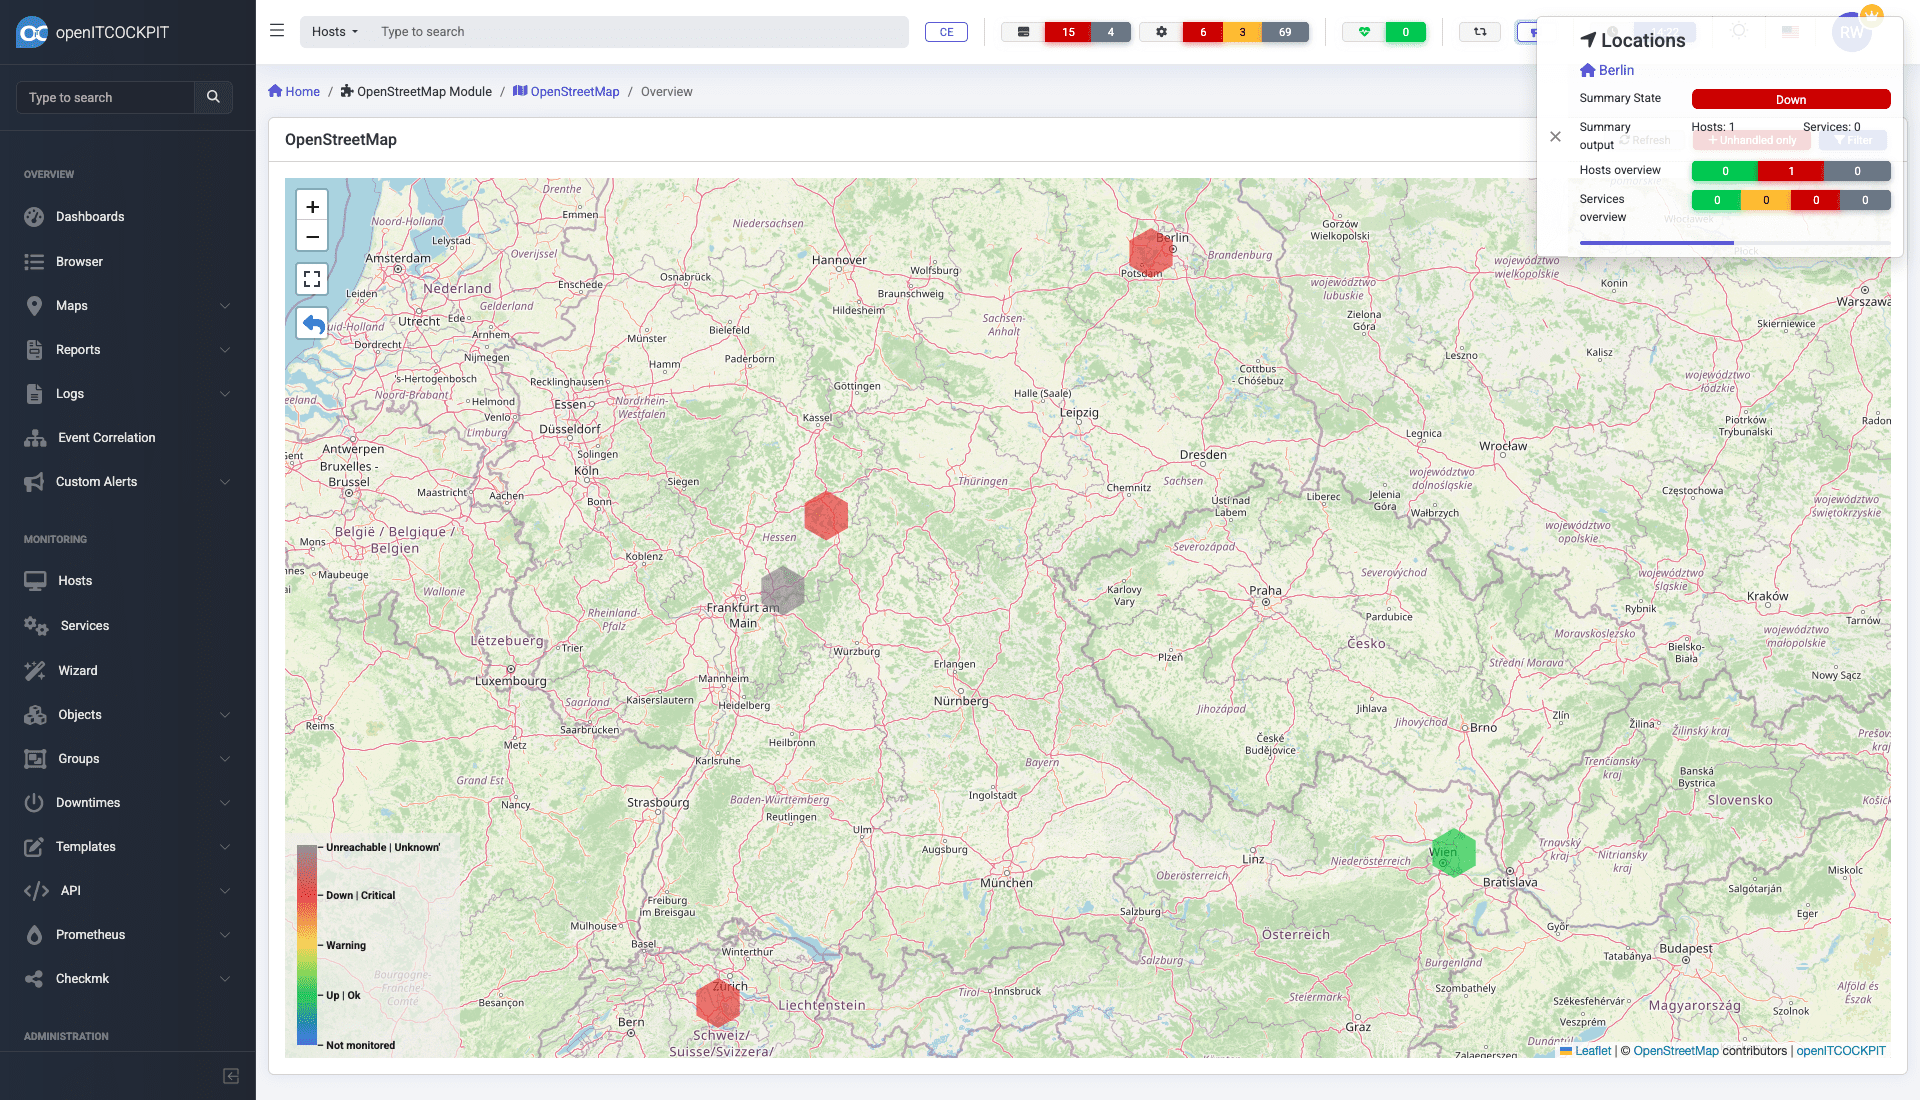Click the blue back arrow map control
Screen dimensions: 1920x1100
(x=312, y=323)
